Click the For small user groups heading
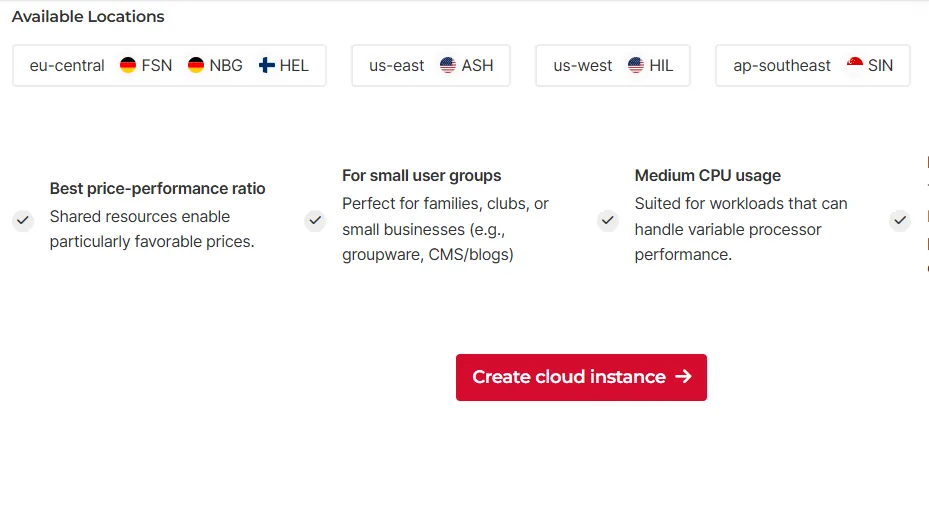 (421, 176)
